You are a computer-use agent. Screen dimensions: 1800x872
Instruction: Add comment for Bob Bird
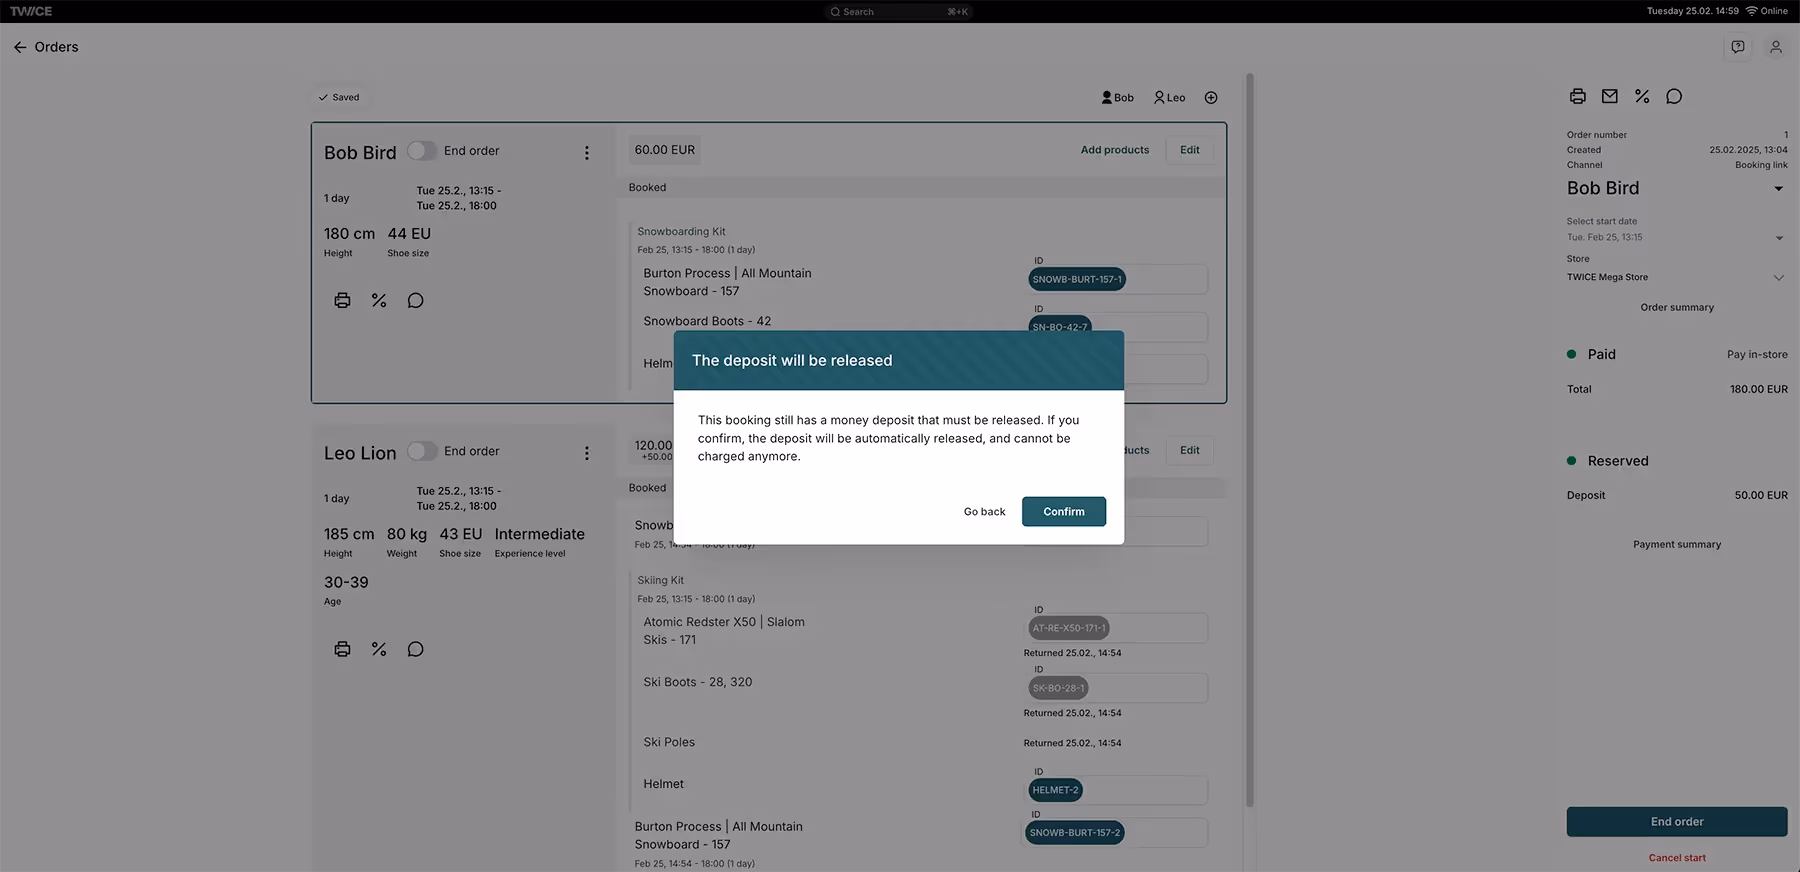(416, 301)
